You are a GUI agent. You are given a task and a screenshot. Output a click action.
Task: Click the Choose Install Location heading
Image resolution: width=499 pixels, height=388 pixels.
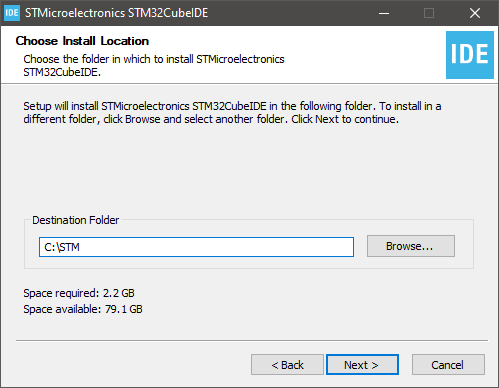click(82, 41)
